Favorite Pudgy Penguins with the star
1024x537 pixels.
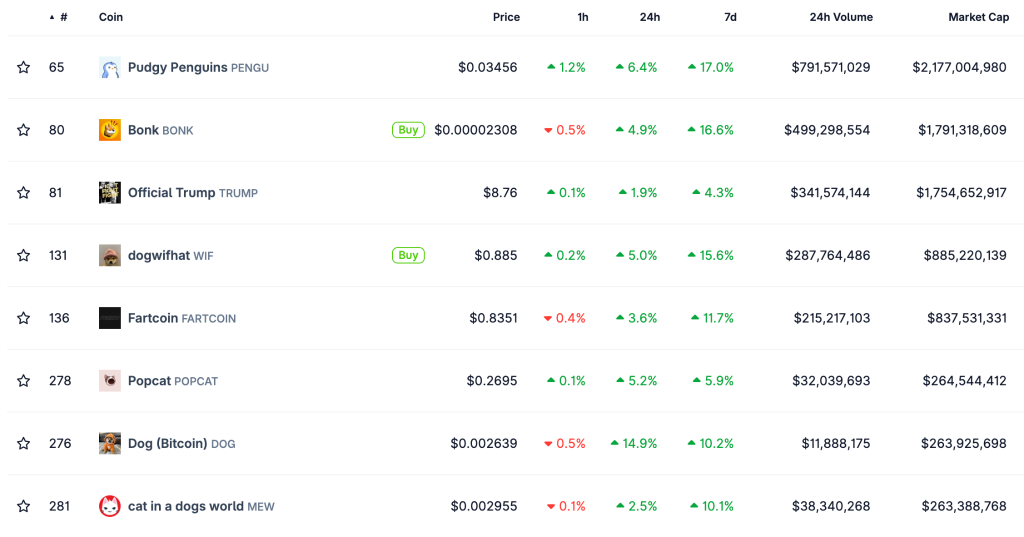(24, 68)
